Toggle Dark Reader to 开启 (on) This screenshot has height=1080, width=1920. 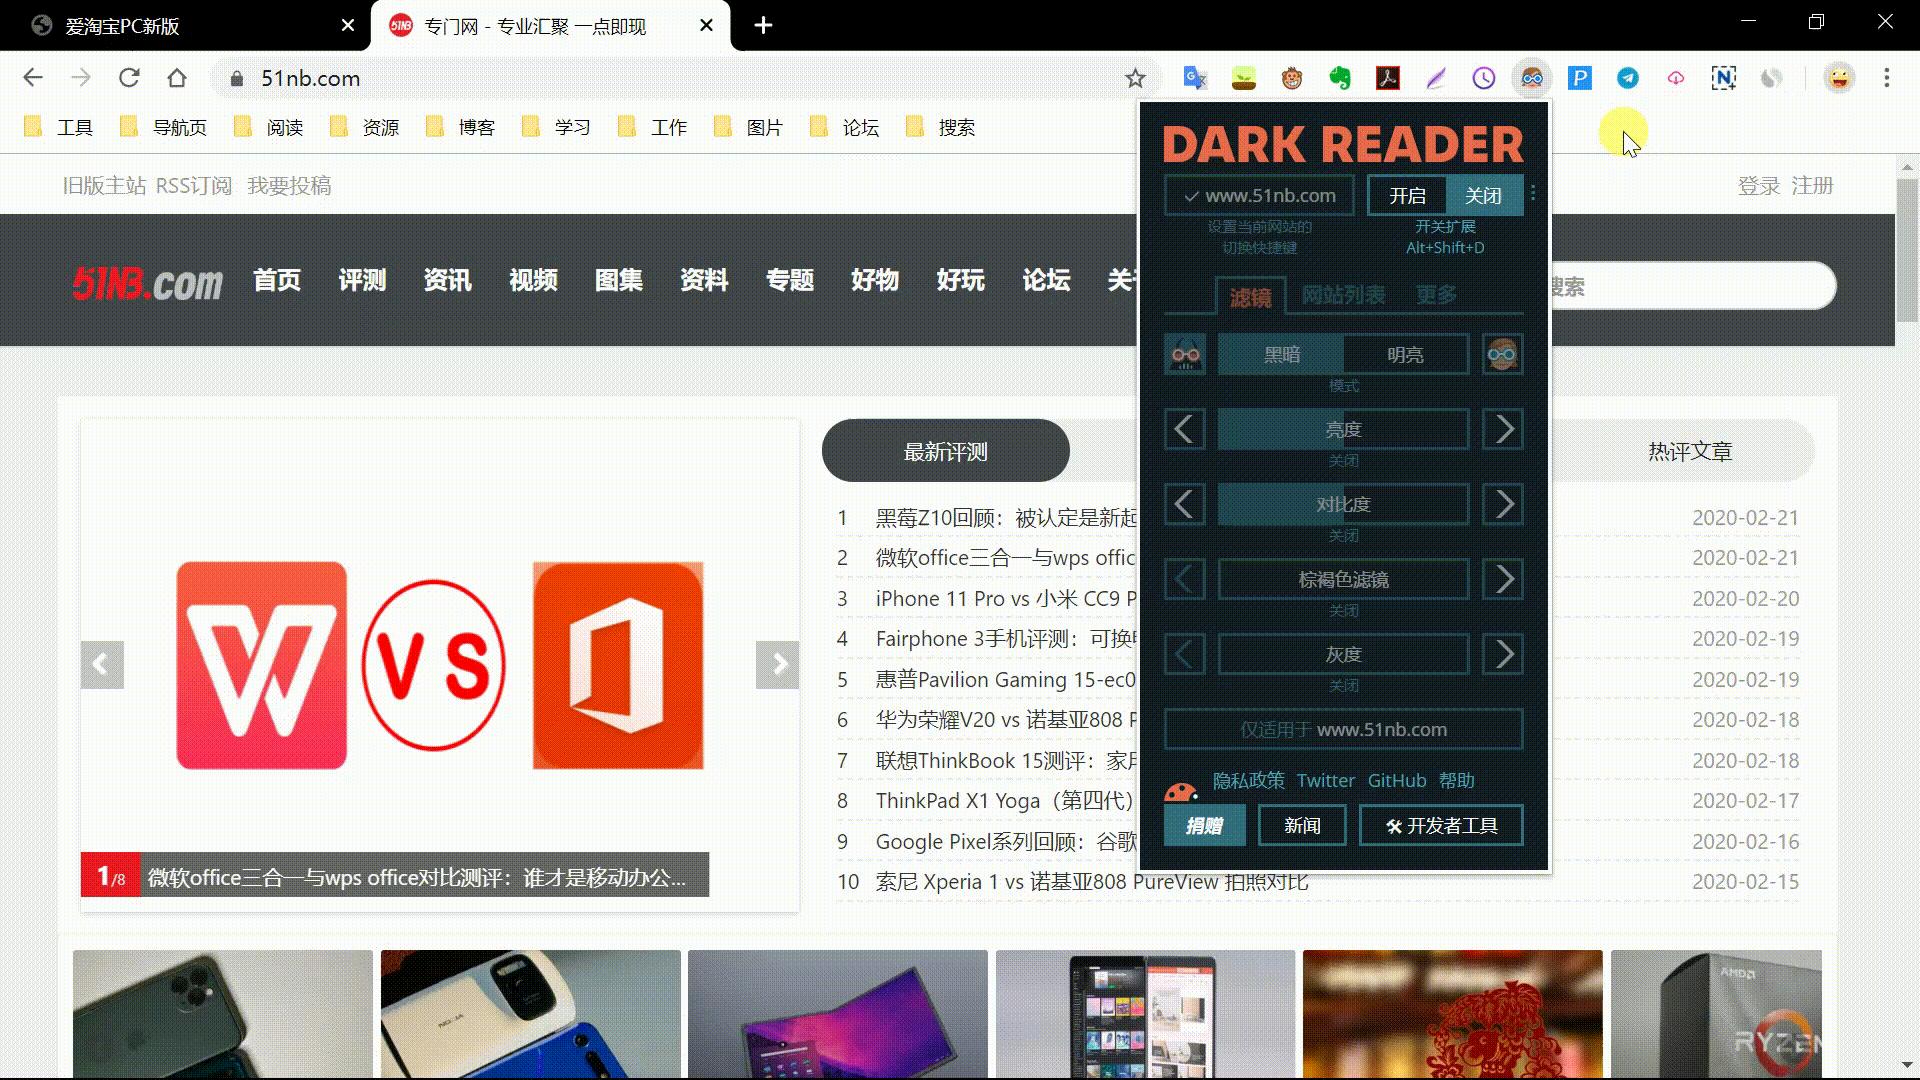point(1407,196)
